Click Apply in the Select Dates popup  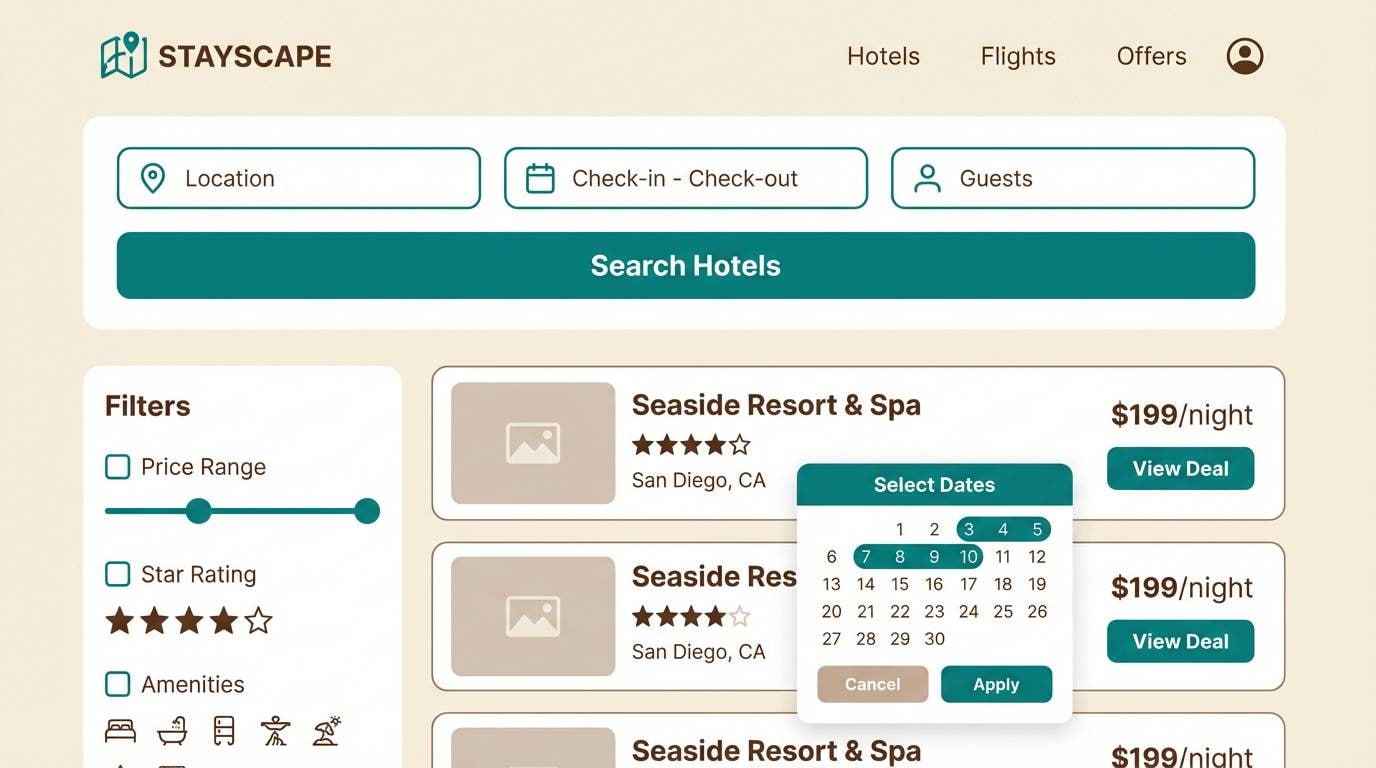(996, 684)
